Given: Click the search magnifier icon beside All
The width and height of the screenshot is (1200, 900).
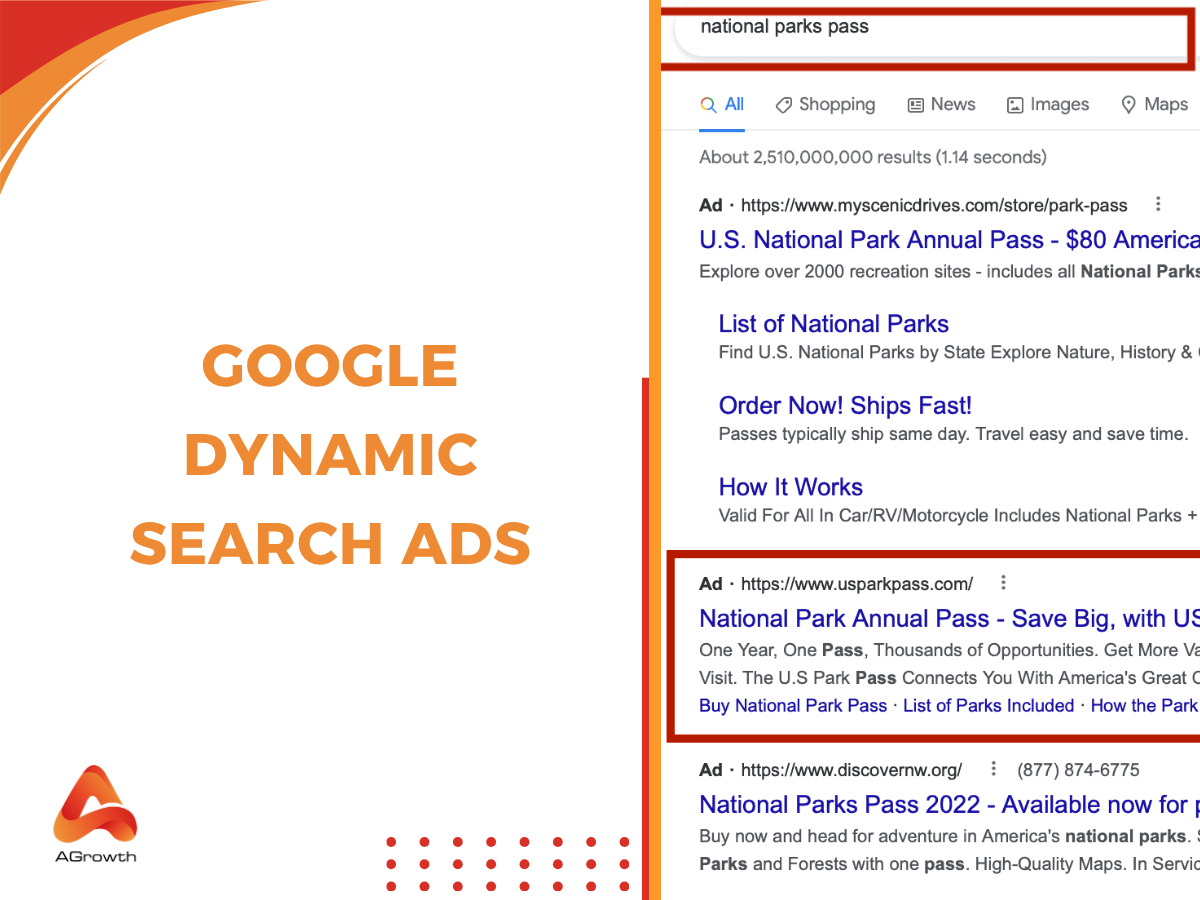Looking at the screenshot, I should click(708, 105).
